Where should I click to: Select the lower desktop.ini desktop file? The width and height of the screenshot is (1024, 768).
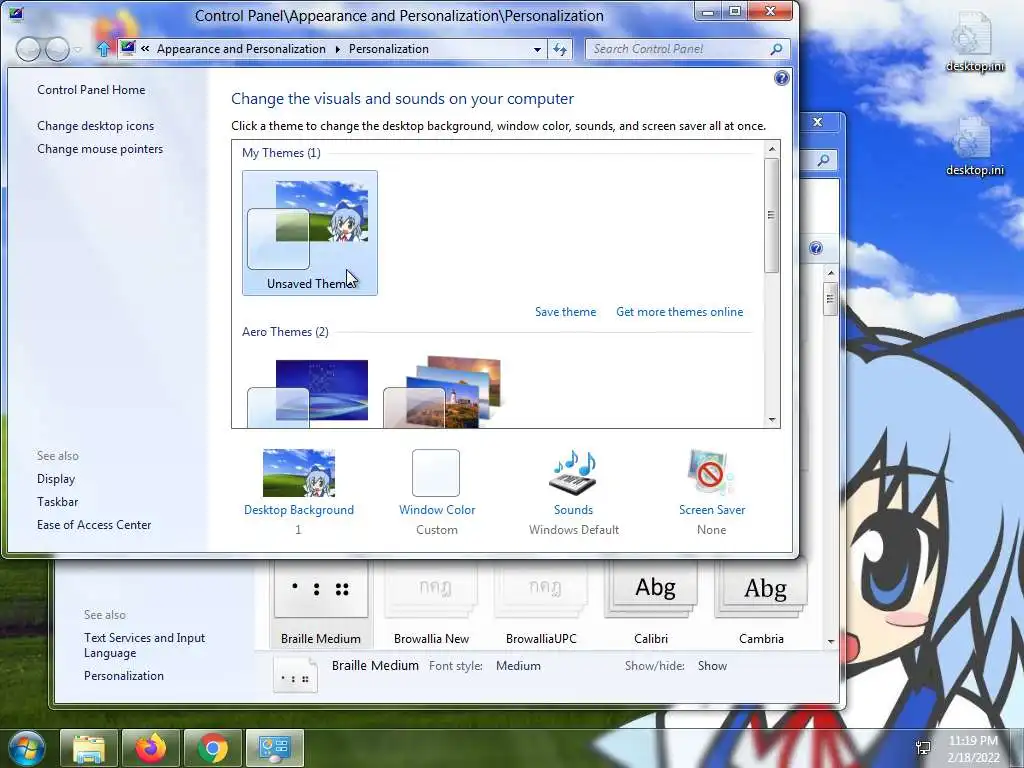(974, 146)
